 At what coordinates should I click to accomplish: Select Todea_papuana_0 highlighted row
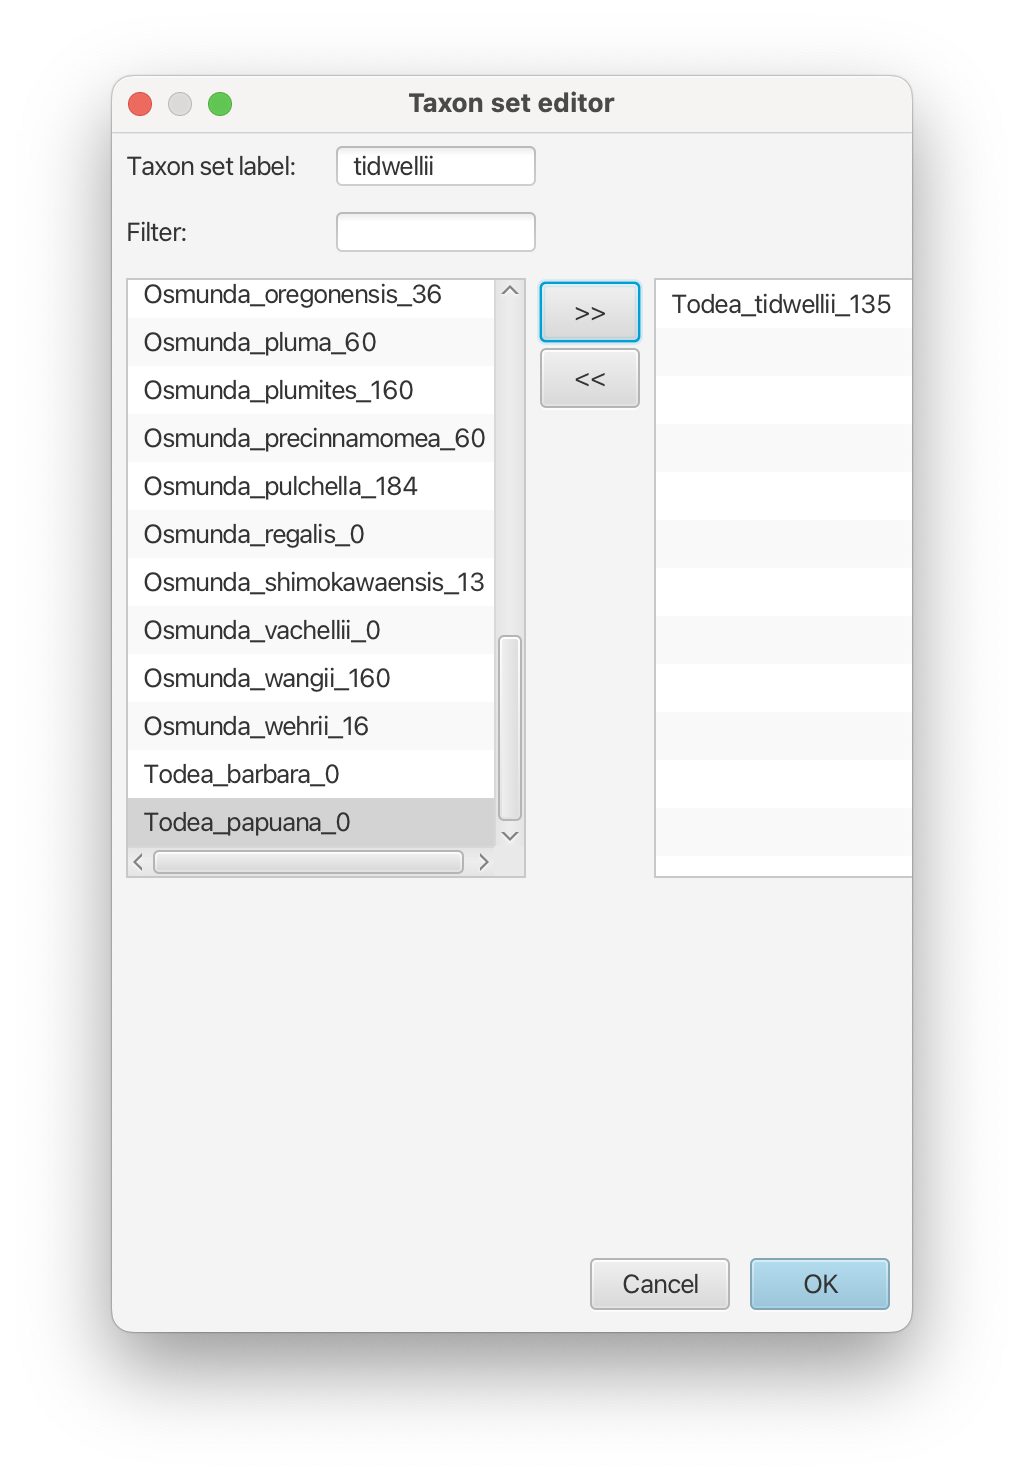pos(311,822)
